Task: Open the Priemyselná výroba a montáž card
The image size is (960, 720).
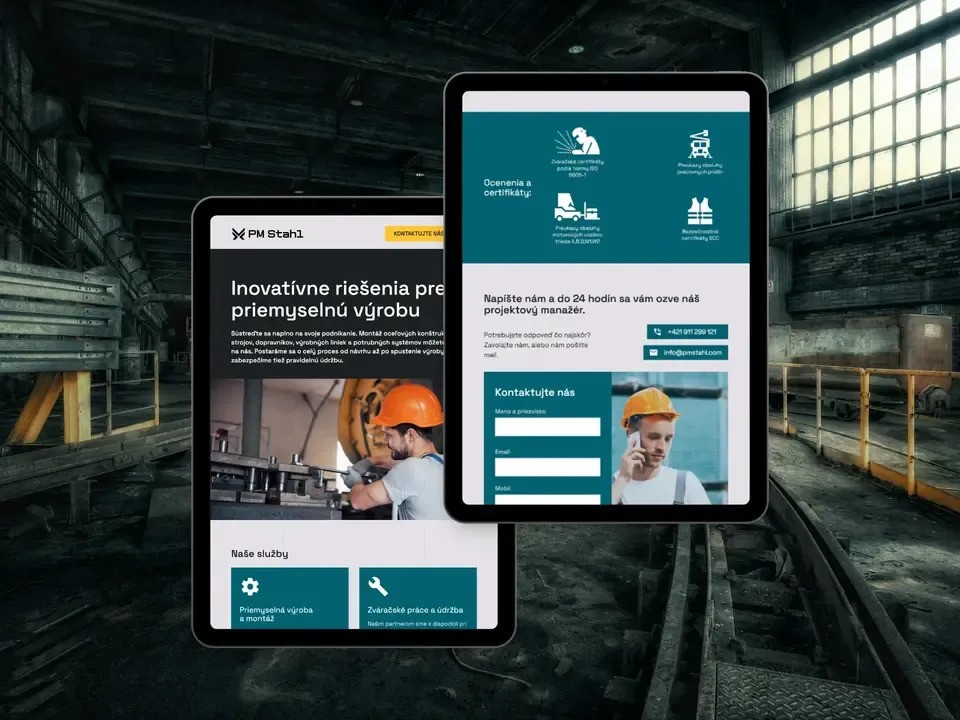Action: tap(290, 598)
